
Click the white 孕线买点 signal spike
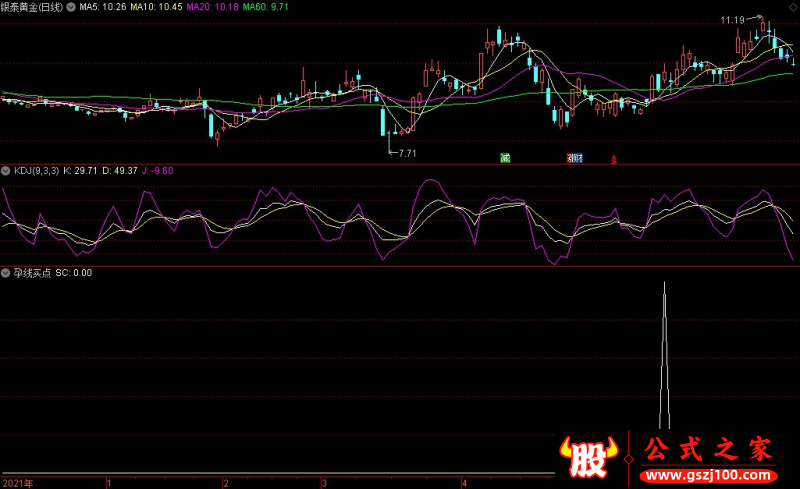pos(664,355)
